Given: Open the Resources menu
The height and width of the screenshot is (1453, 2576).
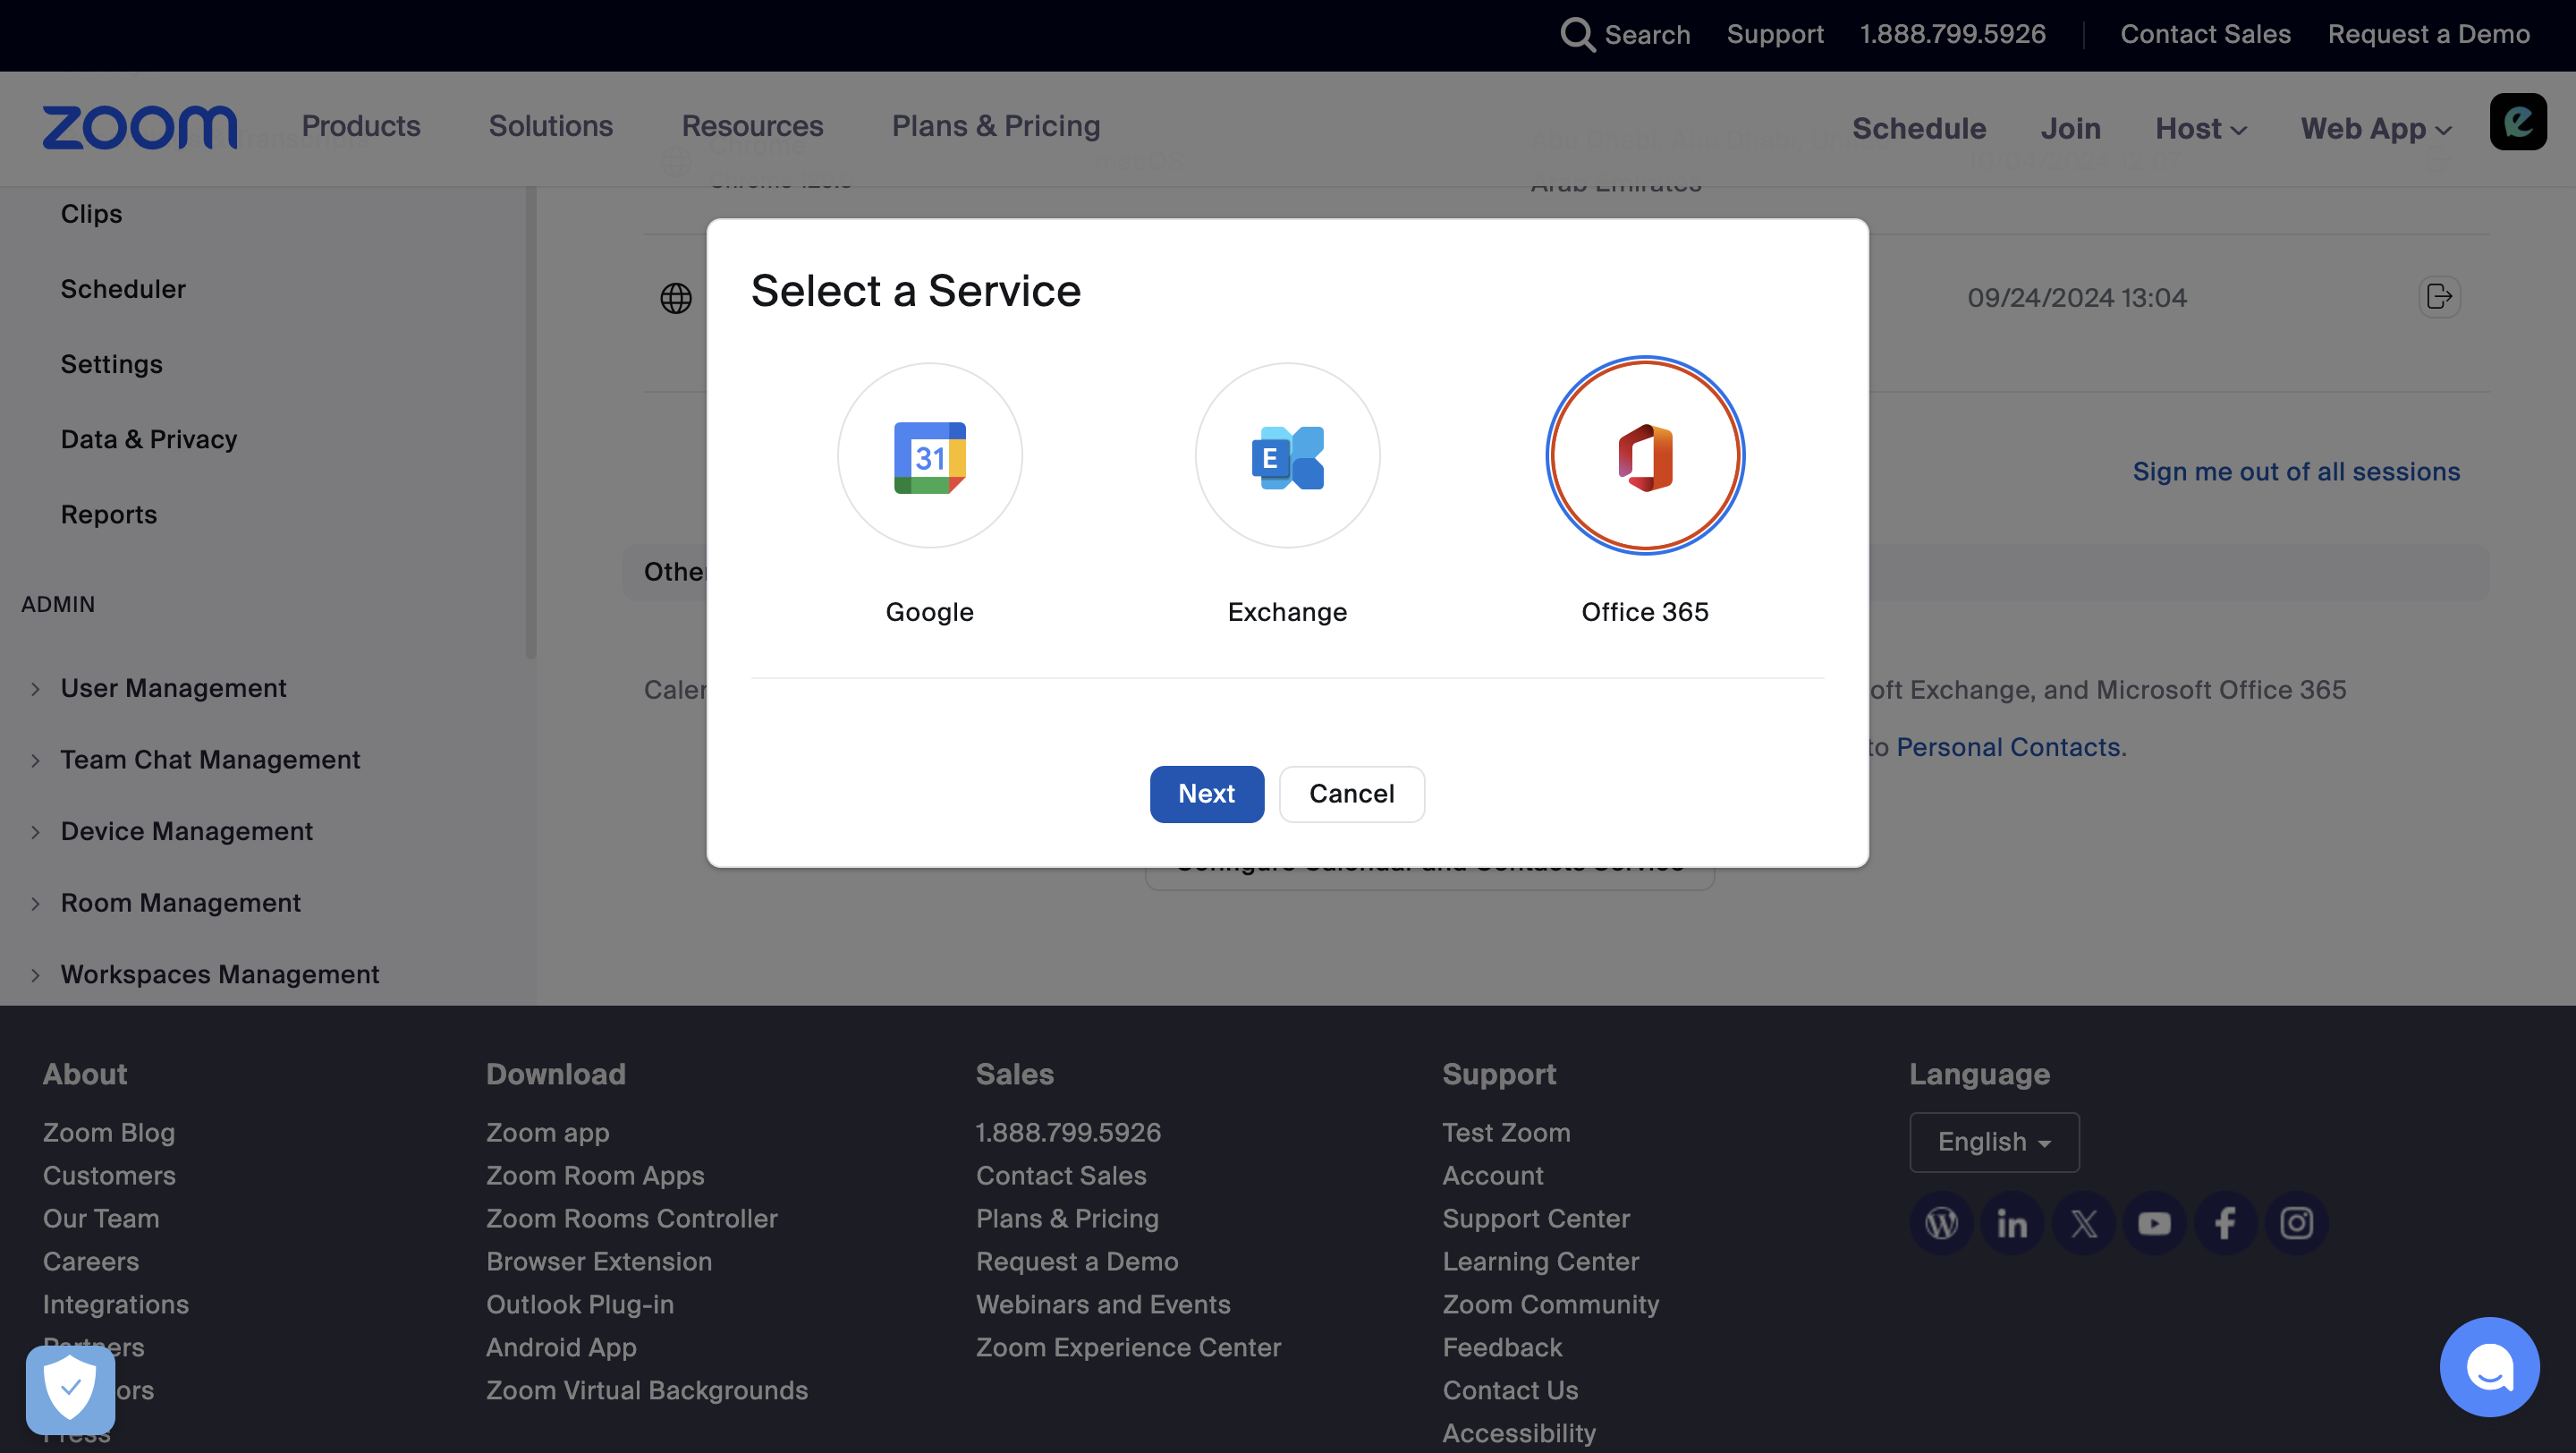Looking at the screenshot, I should pyautogui.click(x=752, y=126).
